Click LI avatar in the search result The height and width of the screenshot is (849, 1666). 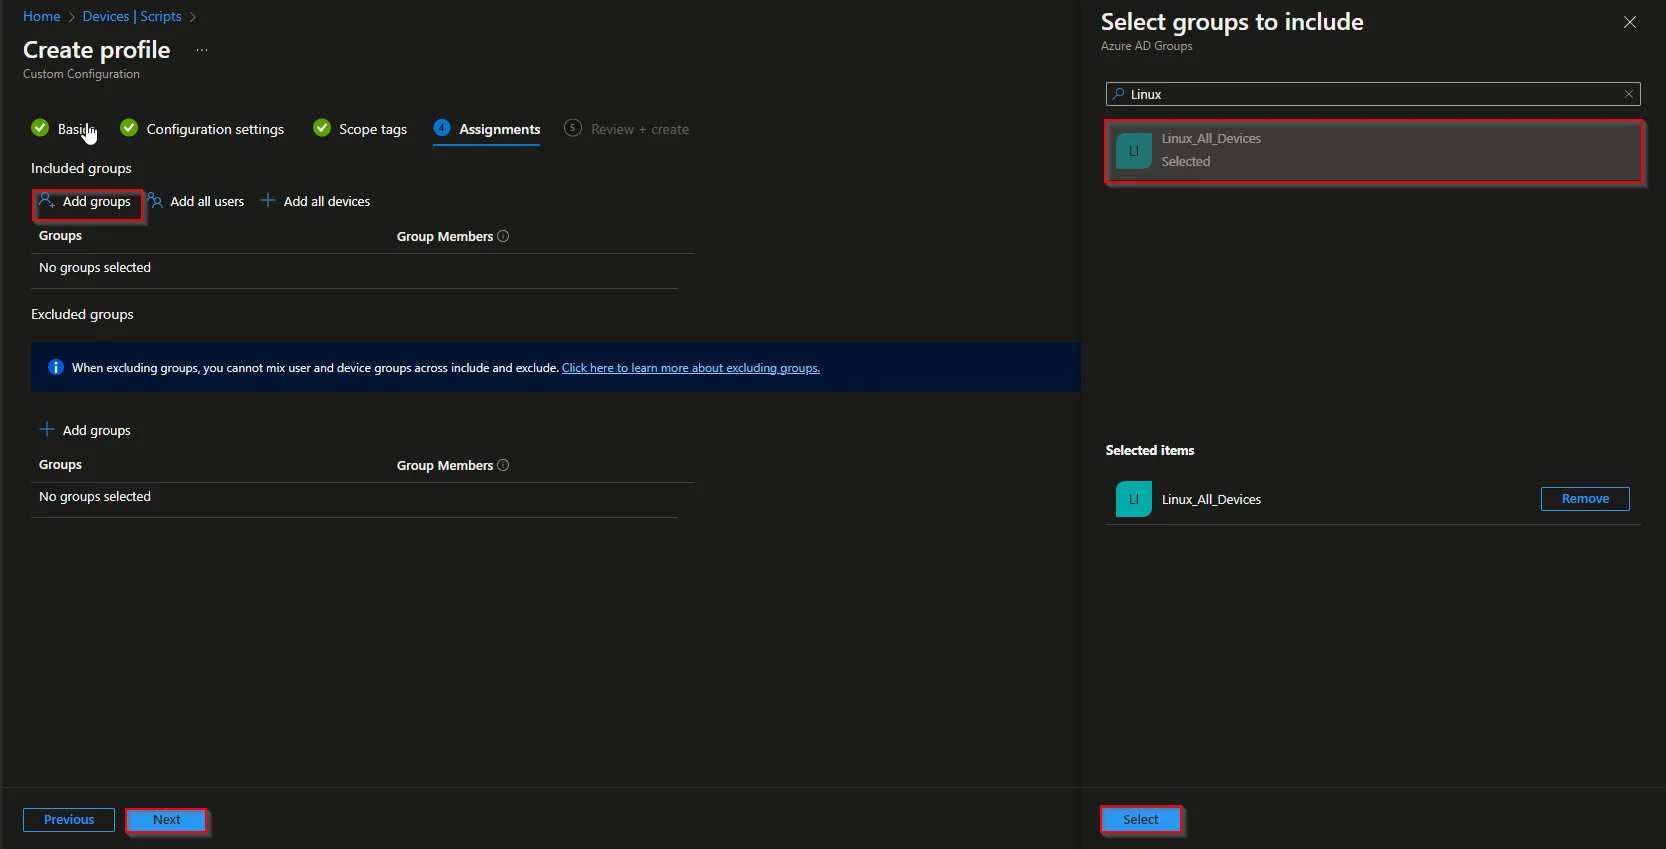1134,151
